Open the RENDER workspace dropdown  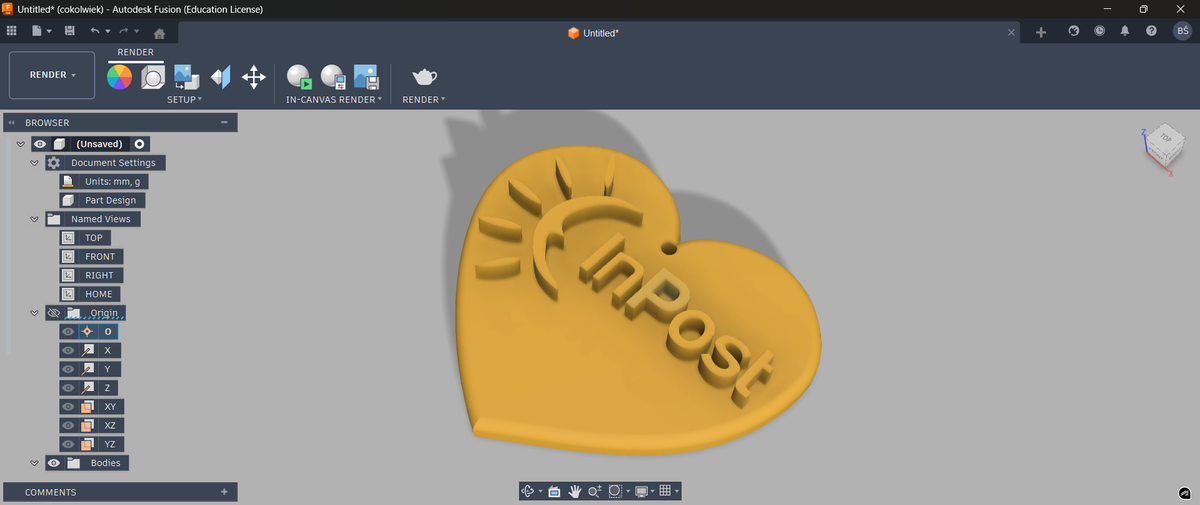point(52,75)
